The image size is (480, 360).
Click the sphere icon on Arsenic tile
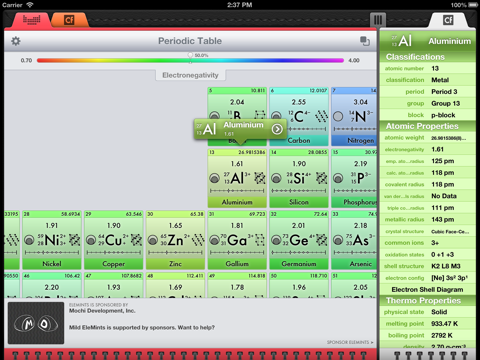tap(338, 240)
